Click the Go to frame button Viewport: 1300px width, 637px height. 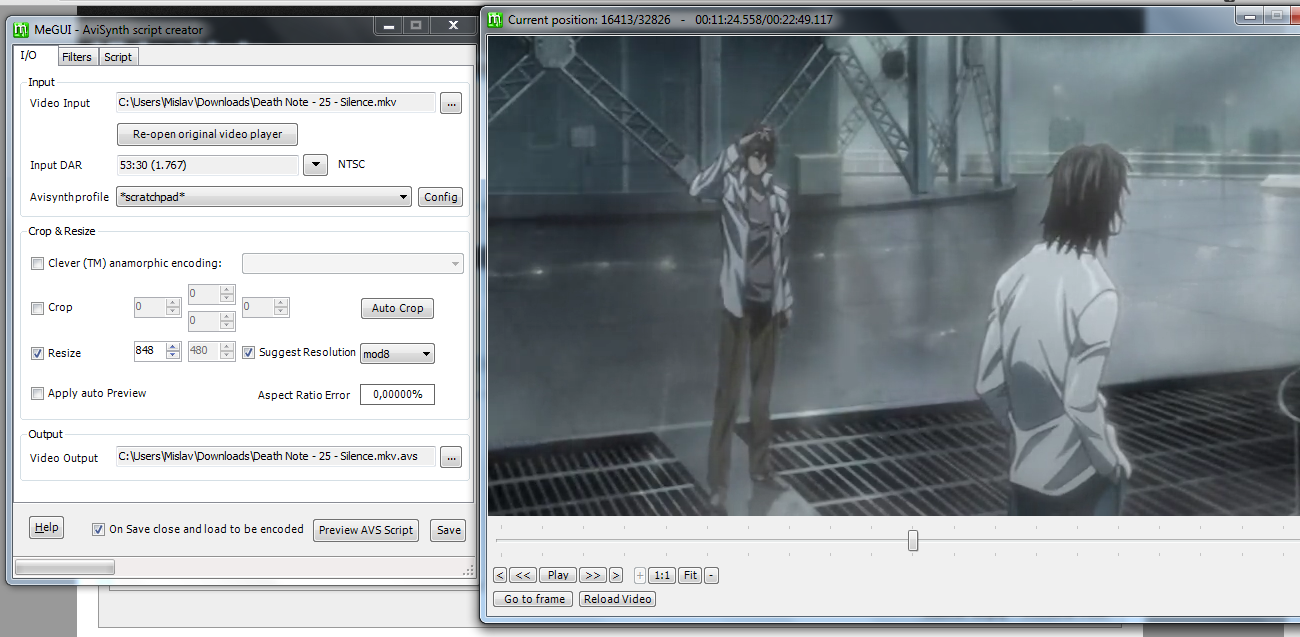point(534,599)
